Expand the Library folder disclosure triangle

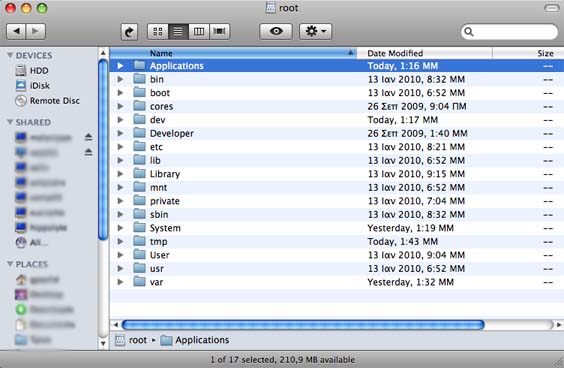coord(120,174)
